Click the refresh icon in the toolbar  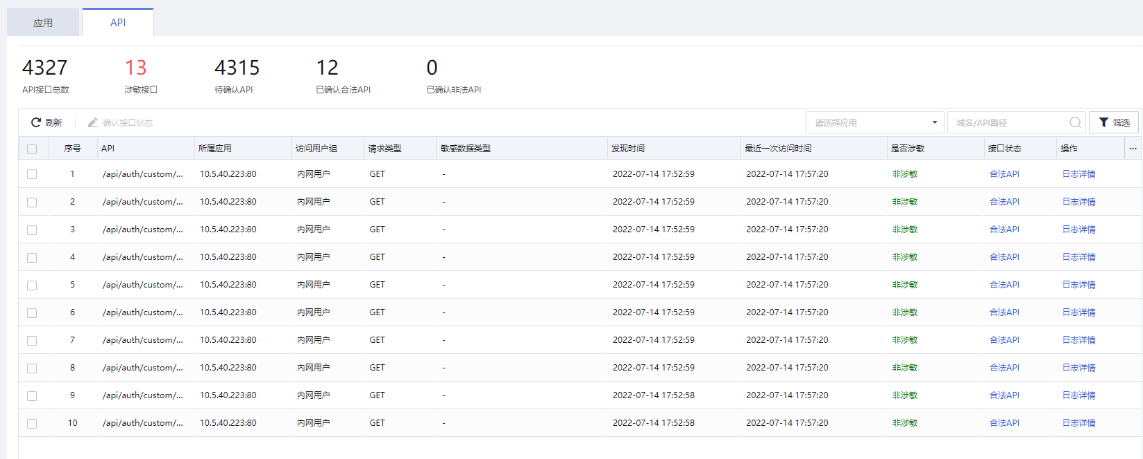point(35,122)
